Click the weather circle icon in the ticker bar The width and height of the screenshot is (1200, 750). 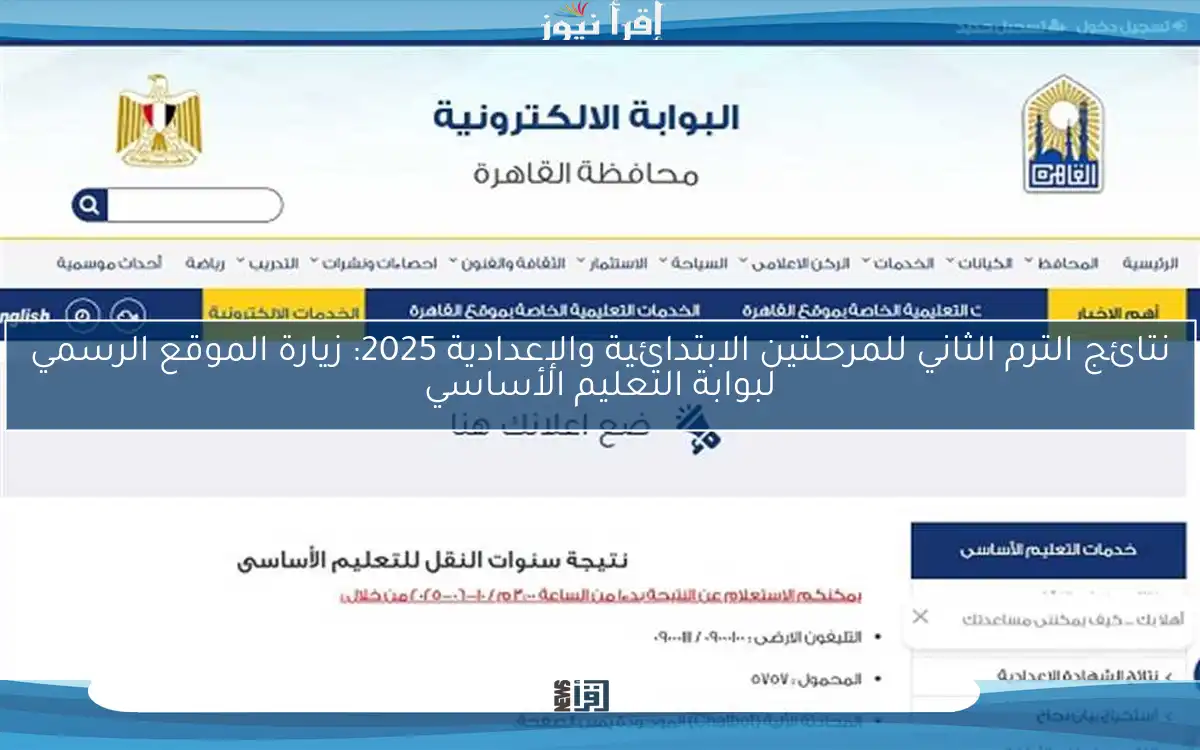pyautogui.click(x=127, y=314)
